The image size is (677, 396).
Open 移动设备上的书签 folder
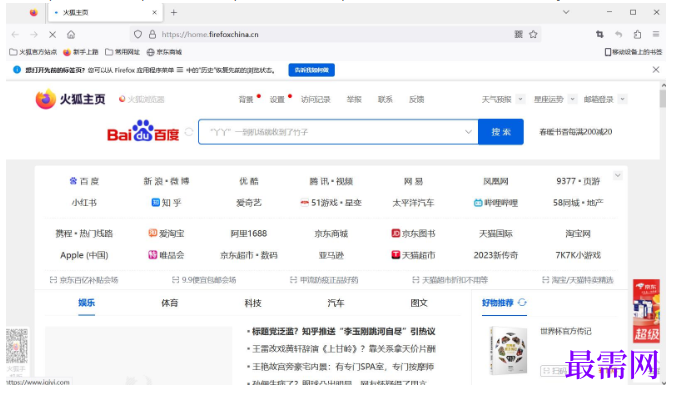[633, 52]
